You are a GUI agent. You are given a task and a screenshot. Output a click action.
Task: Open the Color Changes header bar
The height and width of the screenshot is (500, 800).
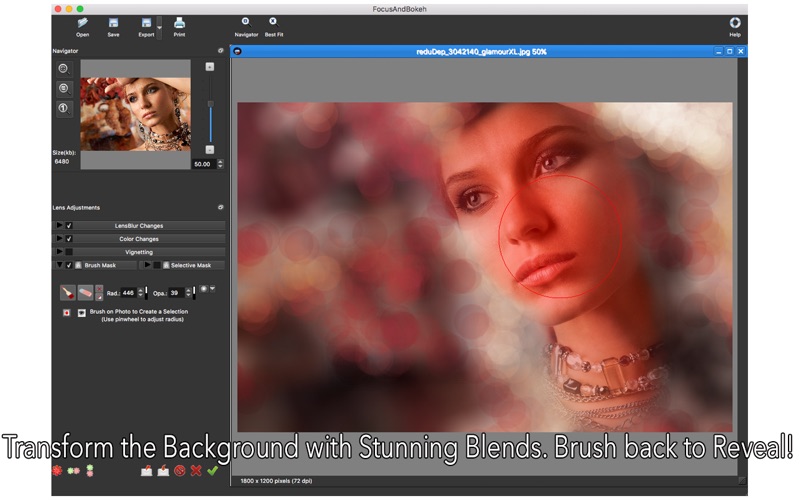pyautogui.click(x=139, y=239)
